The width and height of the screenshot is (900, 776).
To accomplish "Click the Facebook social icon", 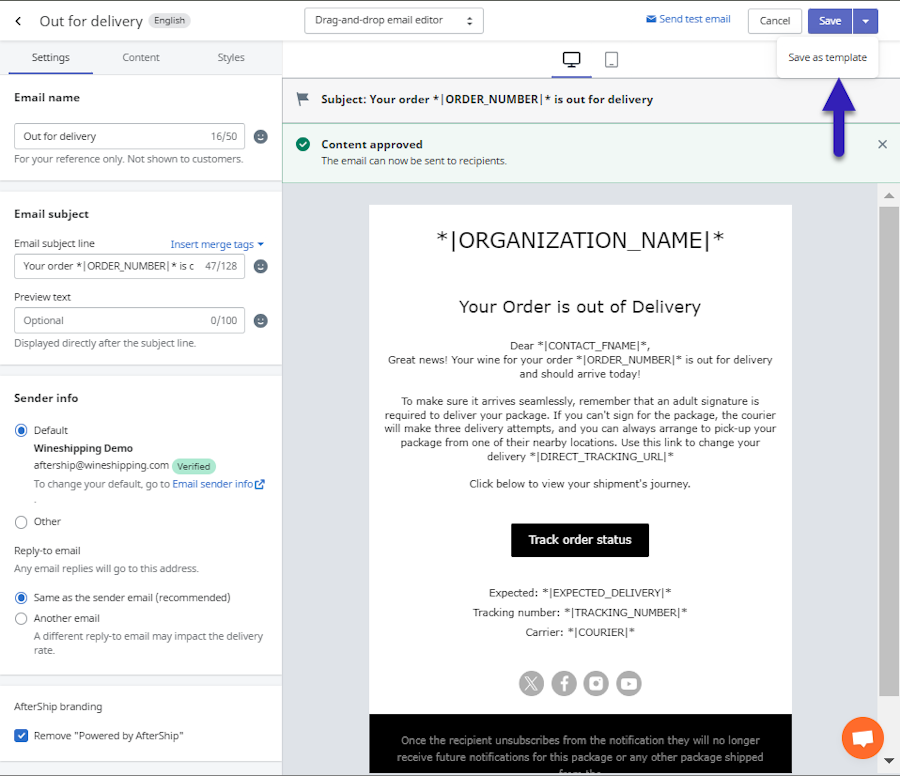I will pyautogui.click(x=564, y=684).
